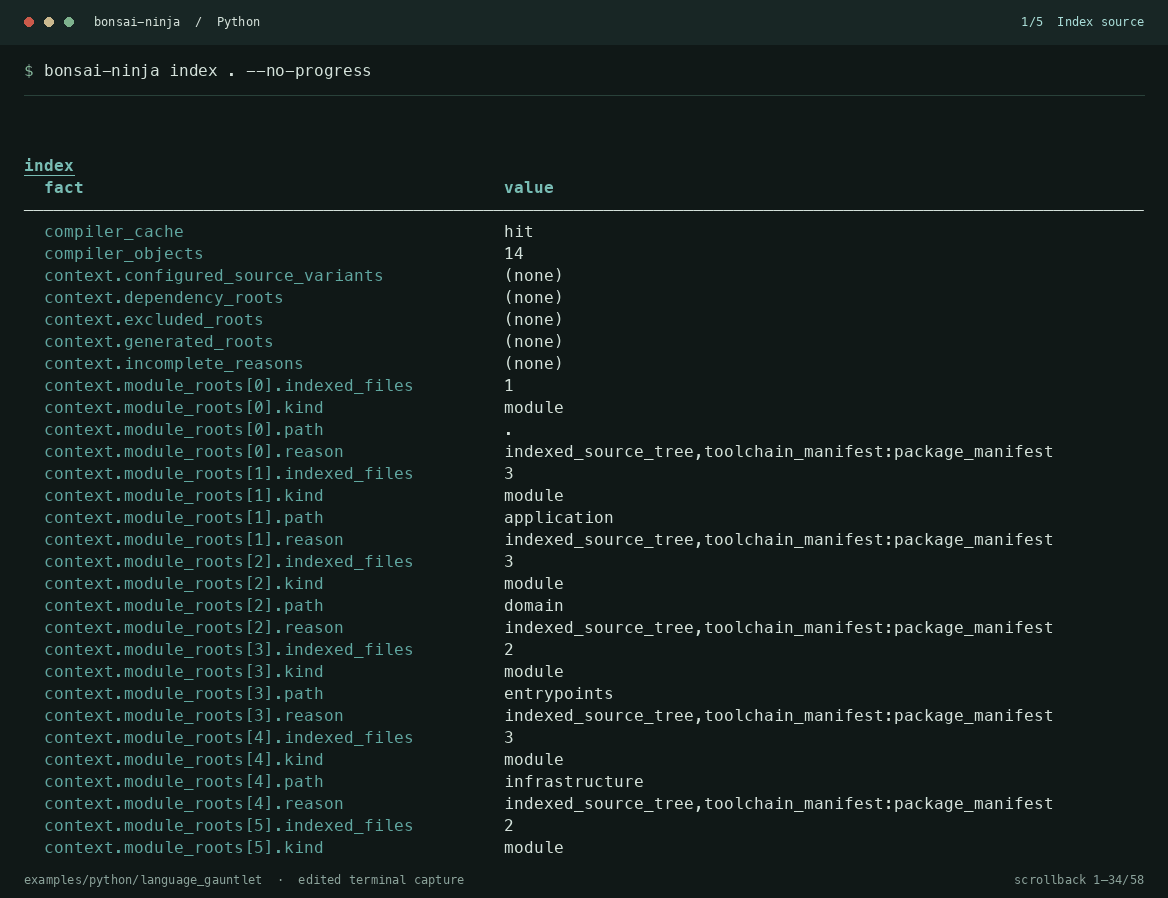The image size is (1168, 898).
Task: Select context.module_roots[5].kind fact
Action: pos(184,848)
